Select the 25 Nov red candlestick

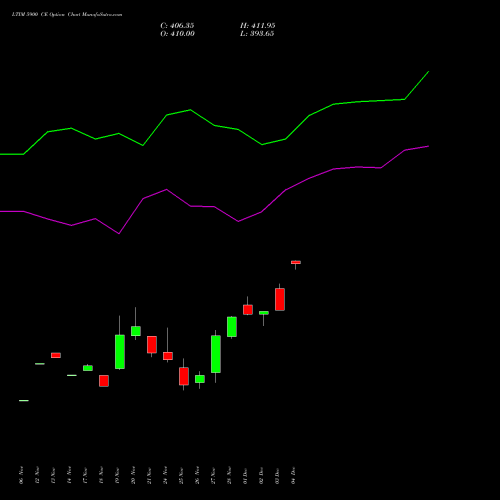coord(184,376)
